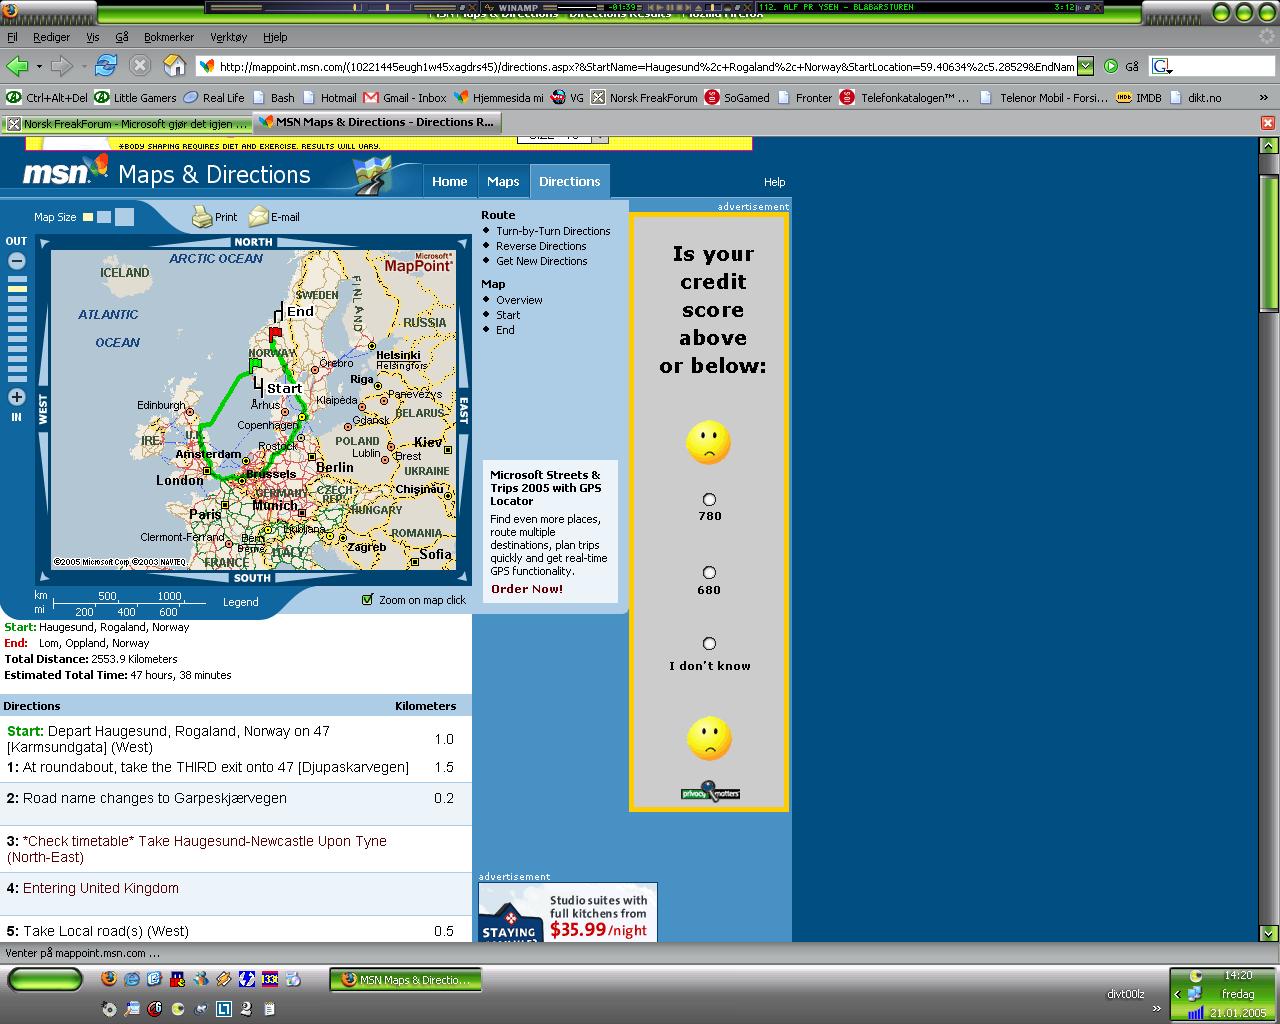The image size is (1280, 1024).
Task: Open the search engine selector dropdown
Action: tap(1162, 67)
